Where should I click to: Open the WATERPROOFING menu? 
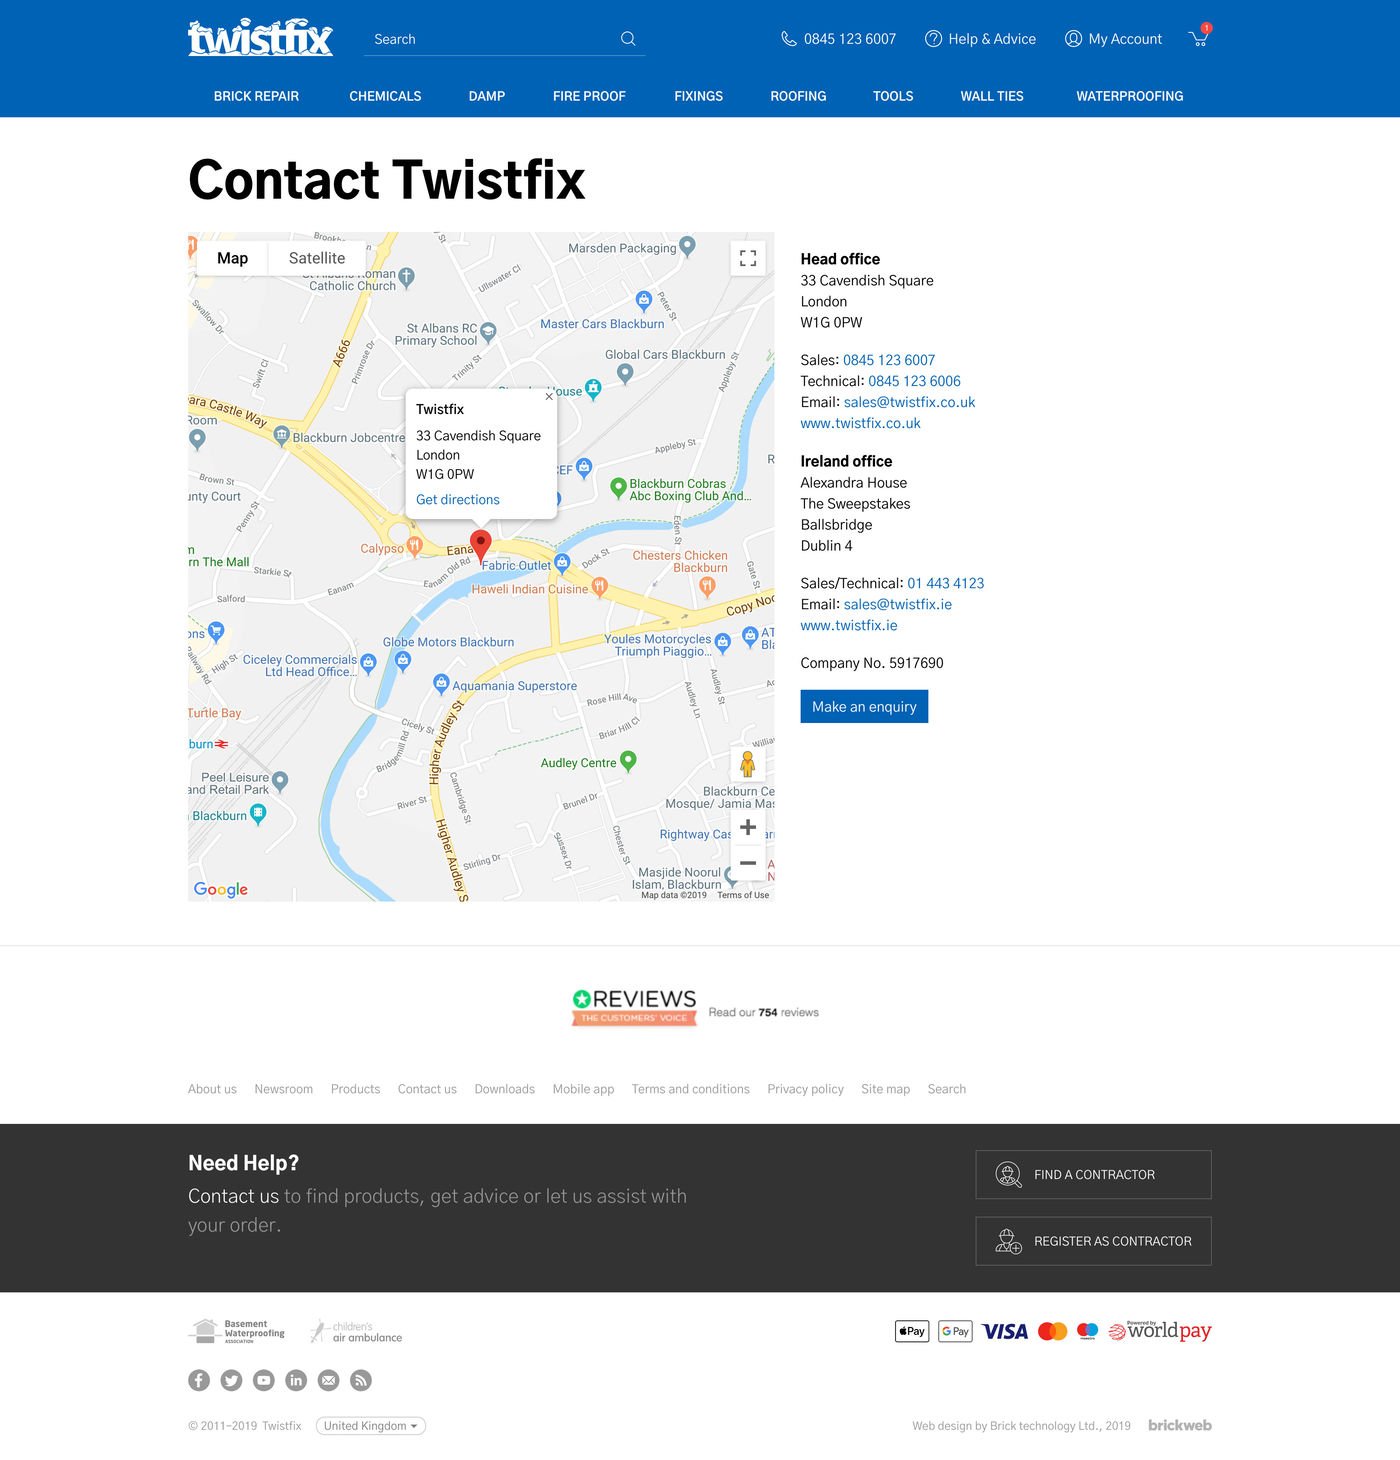click(x=1129, y=96)
